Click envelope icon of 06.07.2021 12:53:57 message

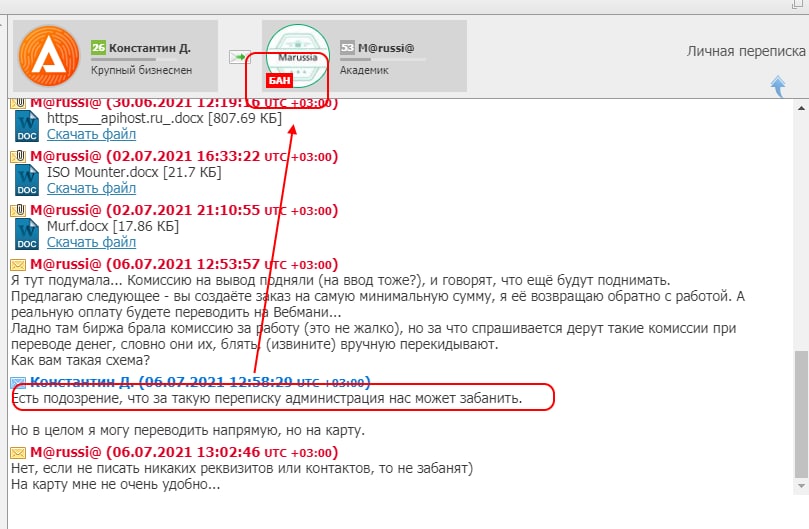(x=18, y=265)
